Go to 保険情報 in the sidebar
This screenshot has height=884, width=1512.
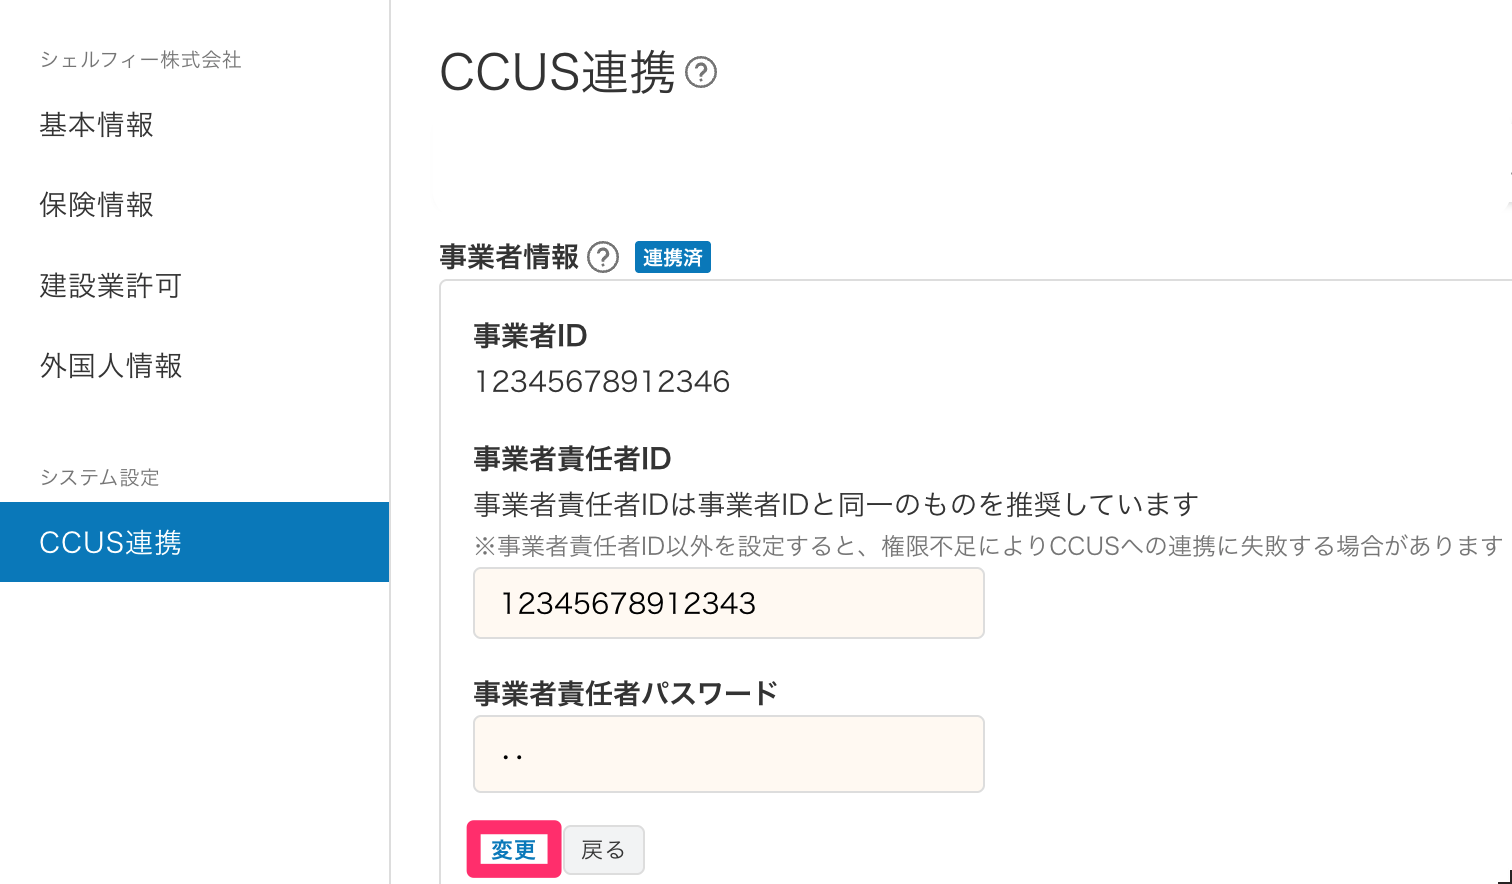click(97, 205)
